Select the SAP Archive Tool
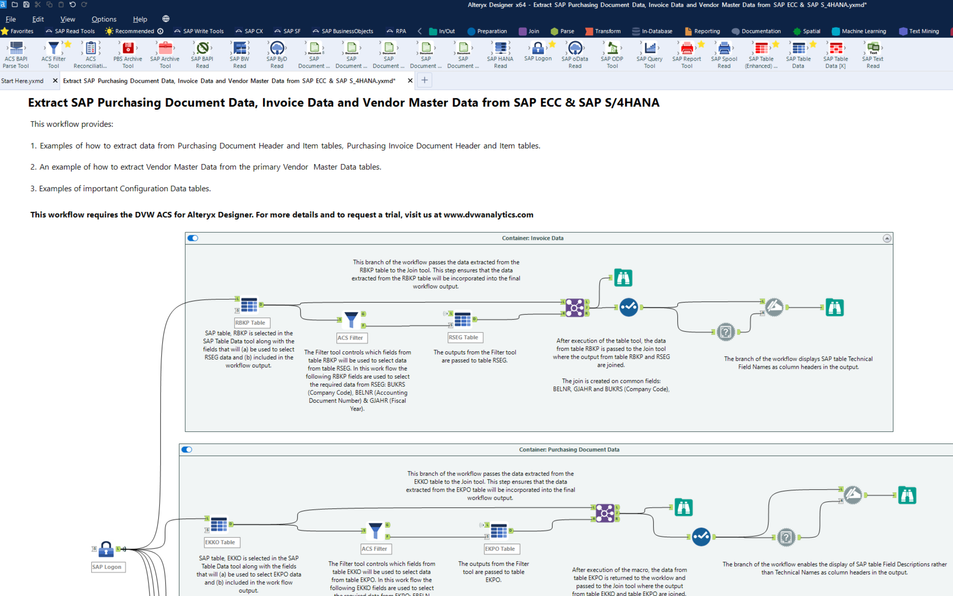 [165, 55]
